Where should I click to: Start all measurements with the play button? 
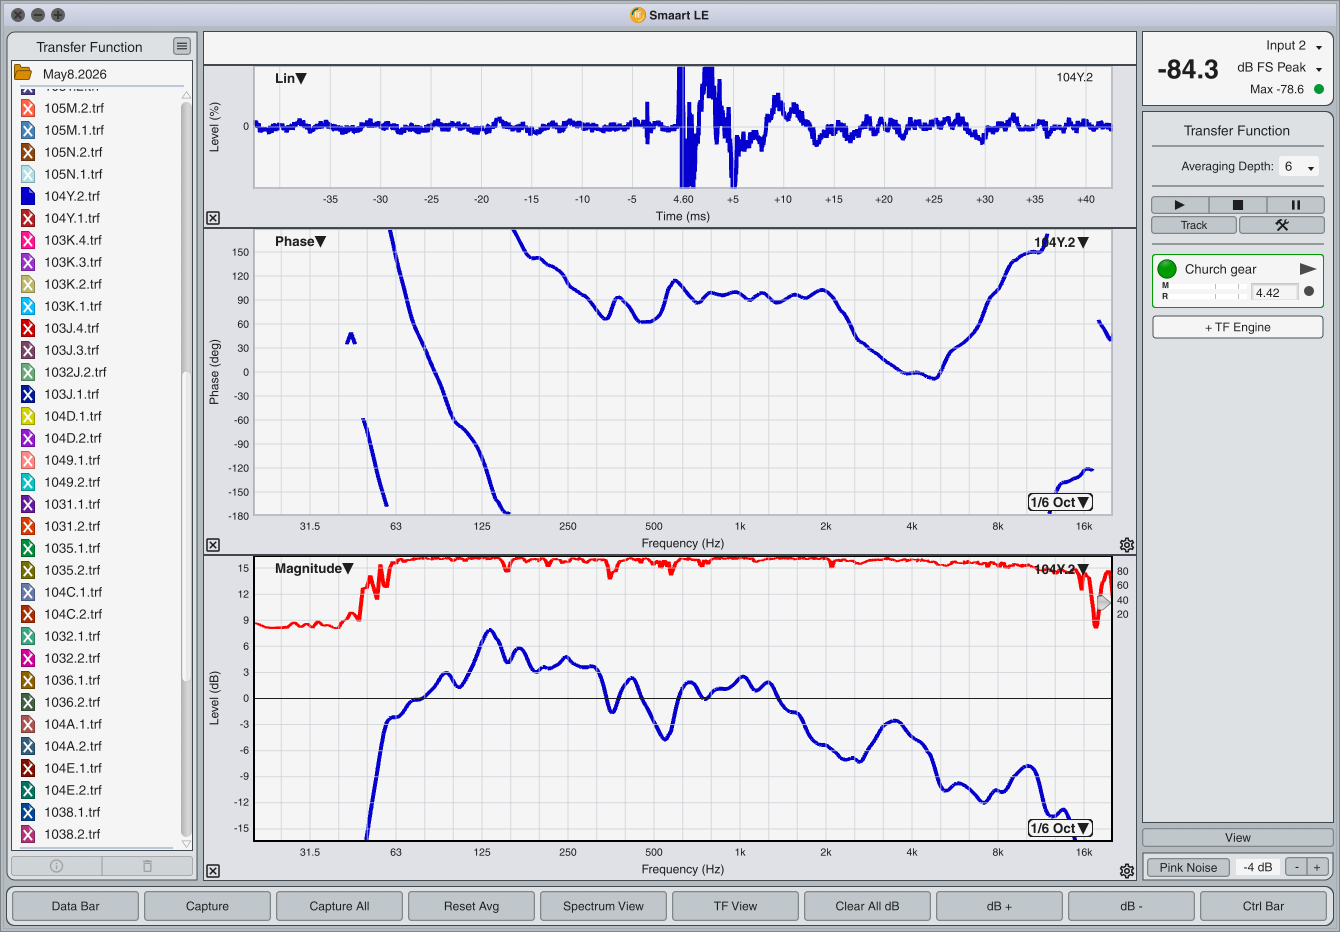[1179, 205]
